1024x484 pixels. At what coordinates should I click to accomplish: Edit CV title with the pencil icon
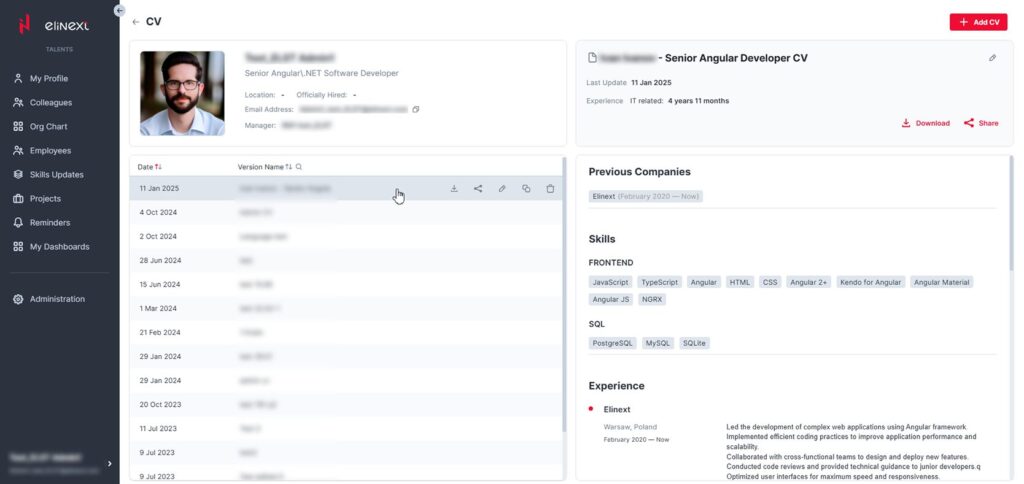pos(993,58)
